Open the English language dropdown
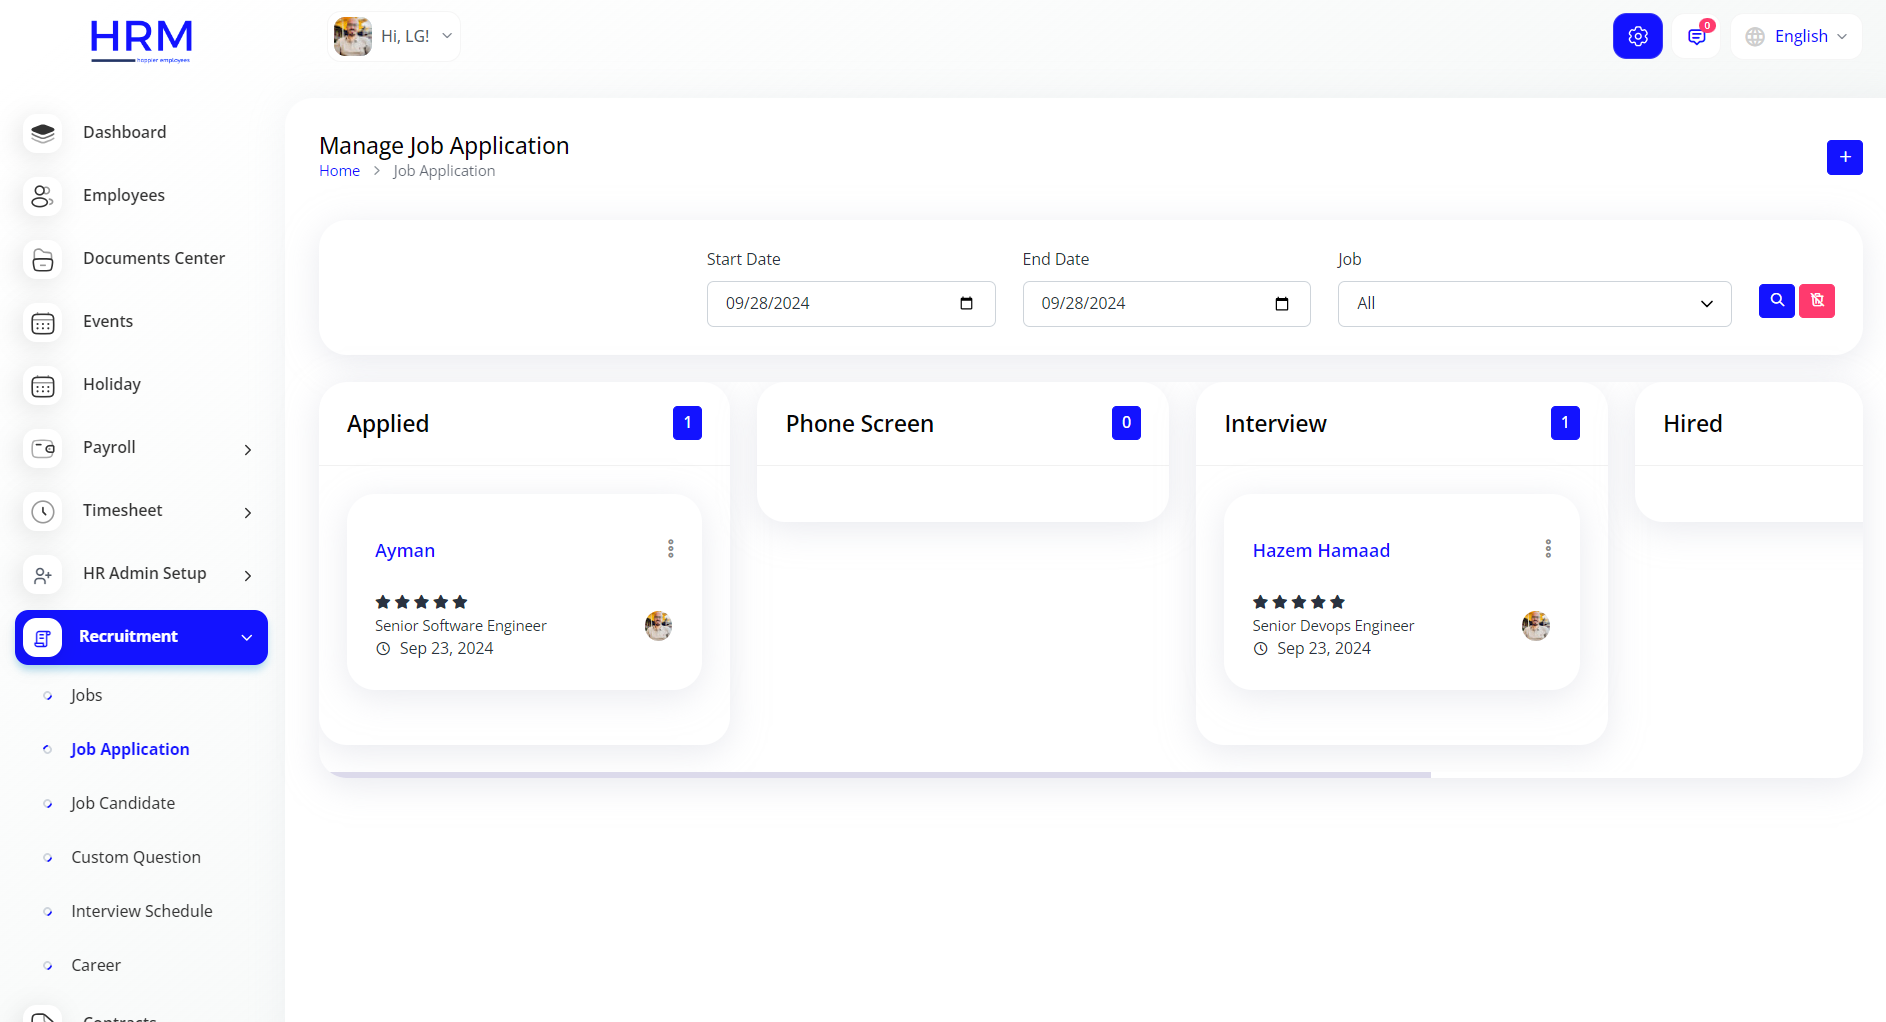Viewport: 1886px width, 1022px height. click(1797, 37)
